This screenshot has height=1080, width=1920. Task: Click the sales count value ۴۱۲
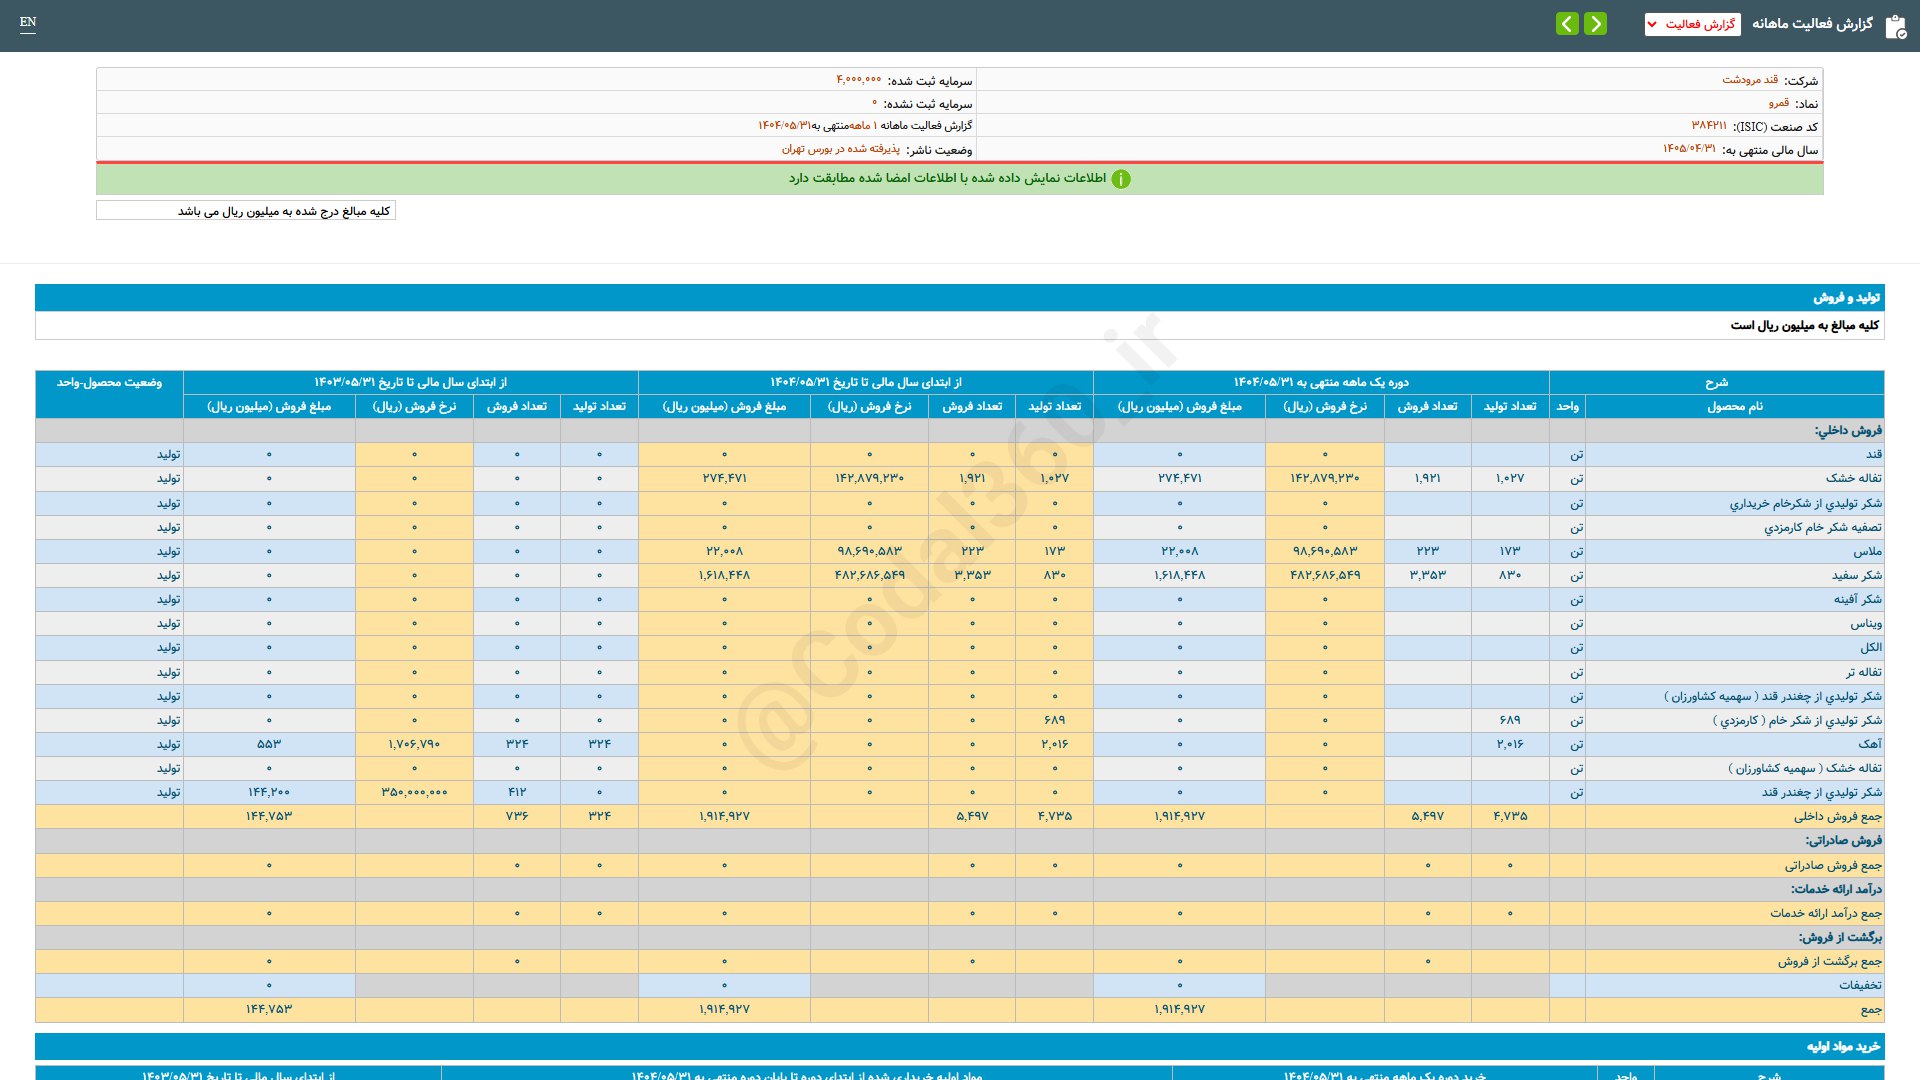(x=517, y=793)
